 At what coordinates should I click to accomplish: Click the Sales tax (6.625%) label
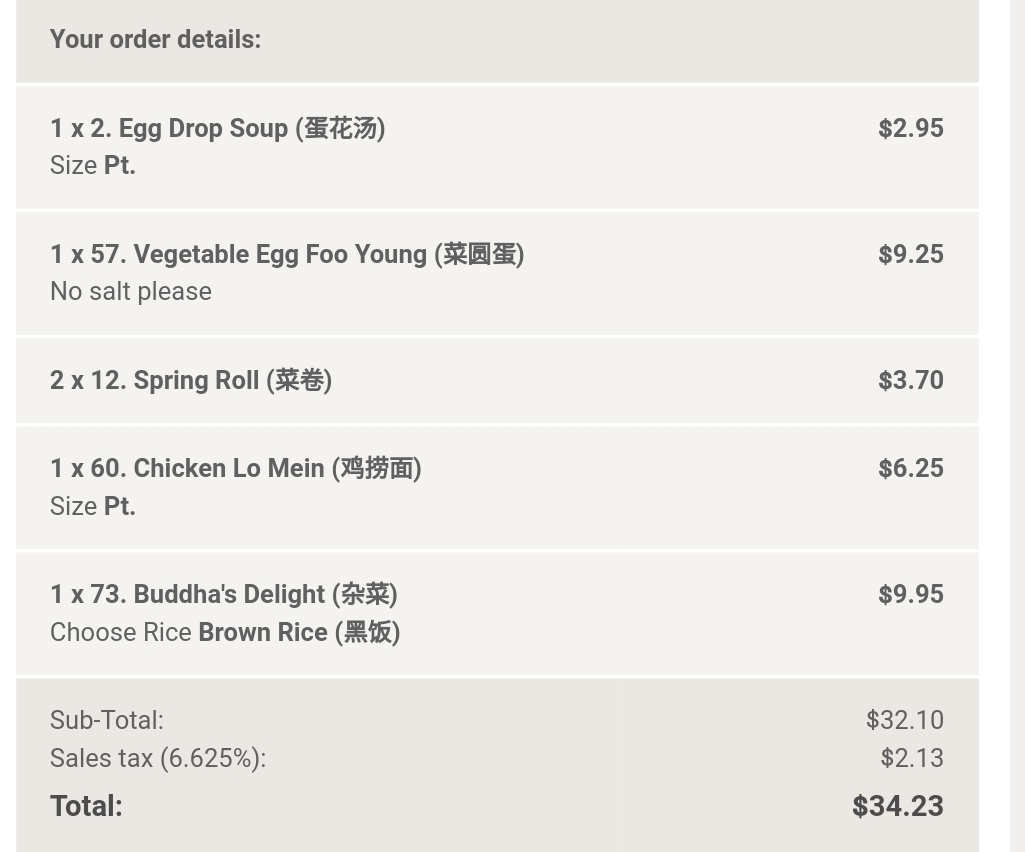(158, 758)
